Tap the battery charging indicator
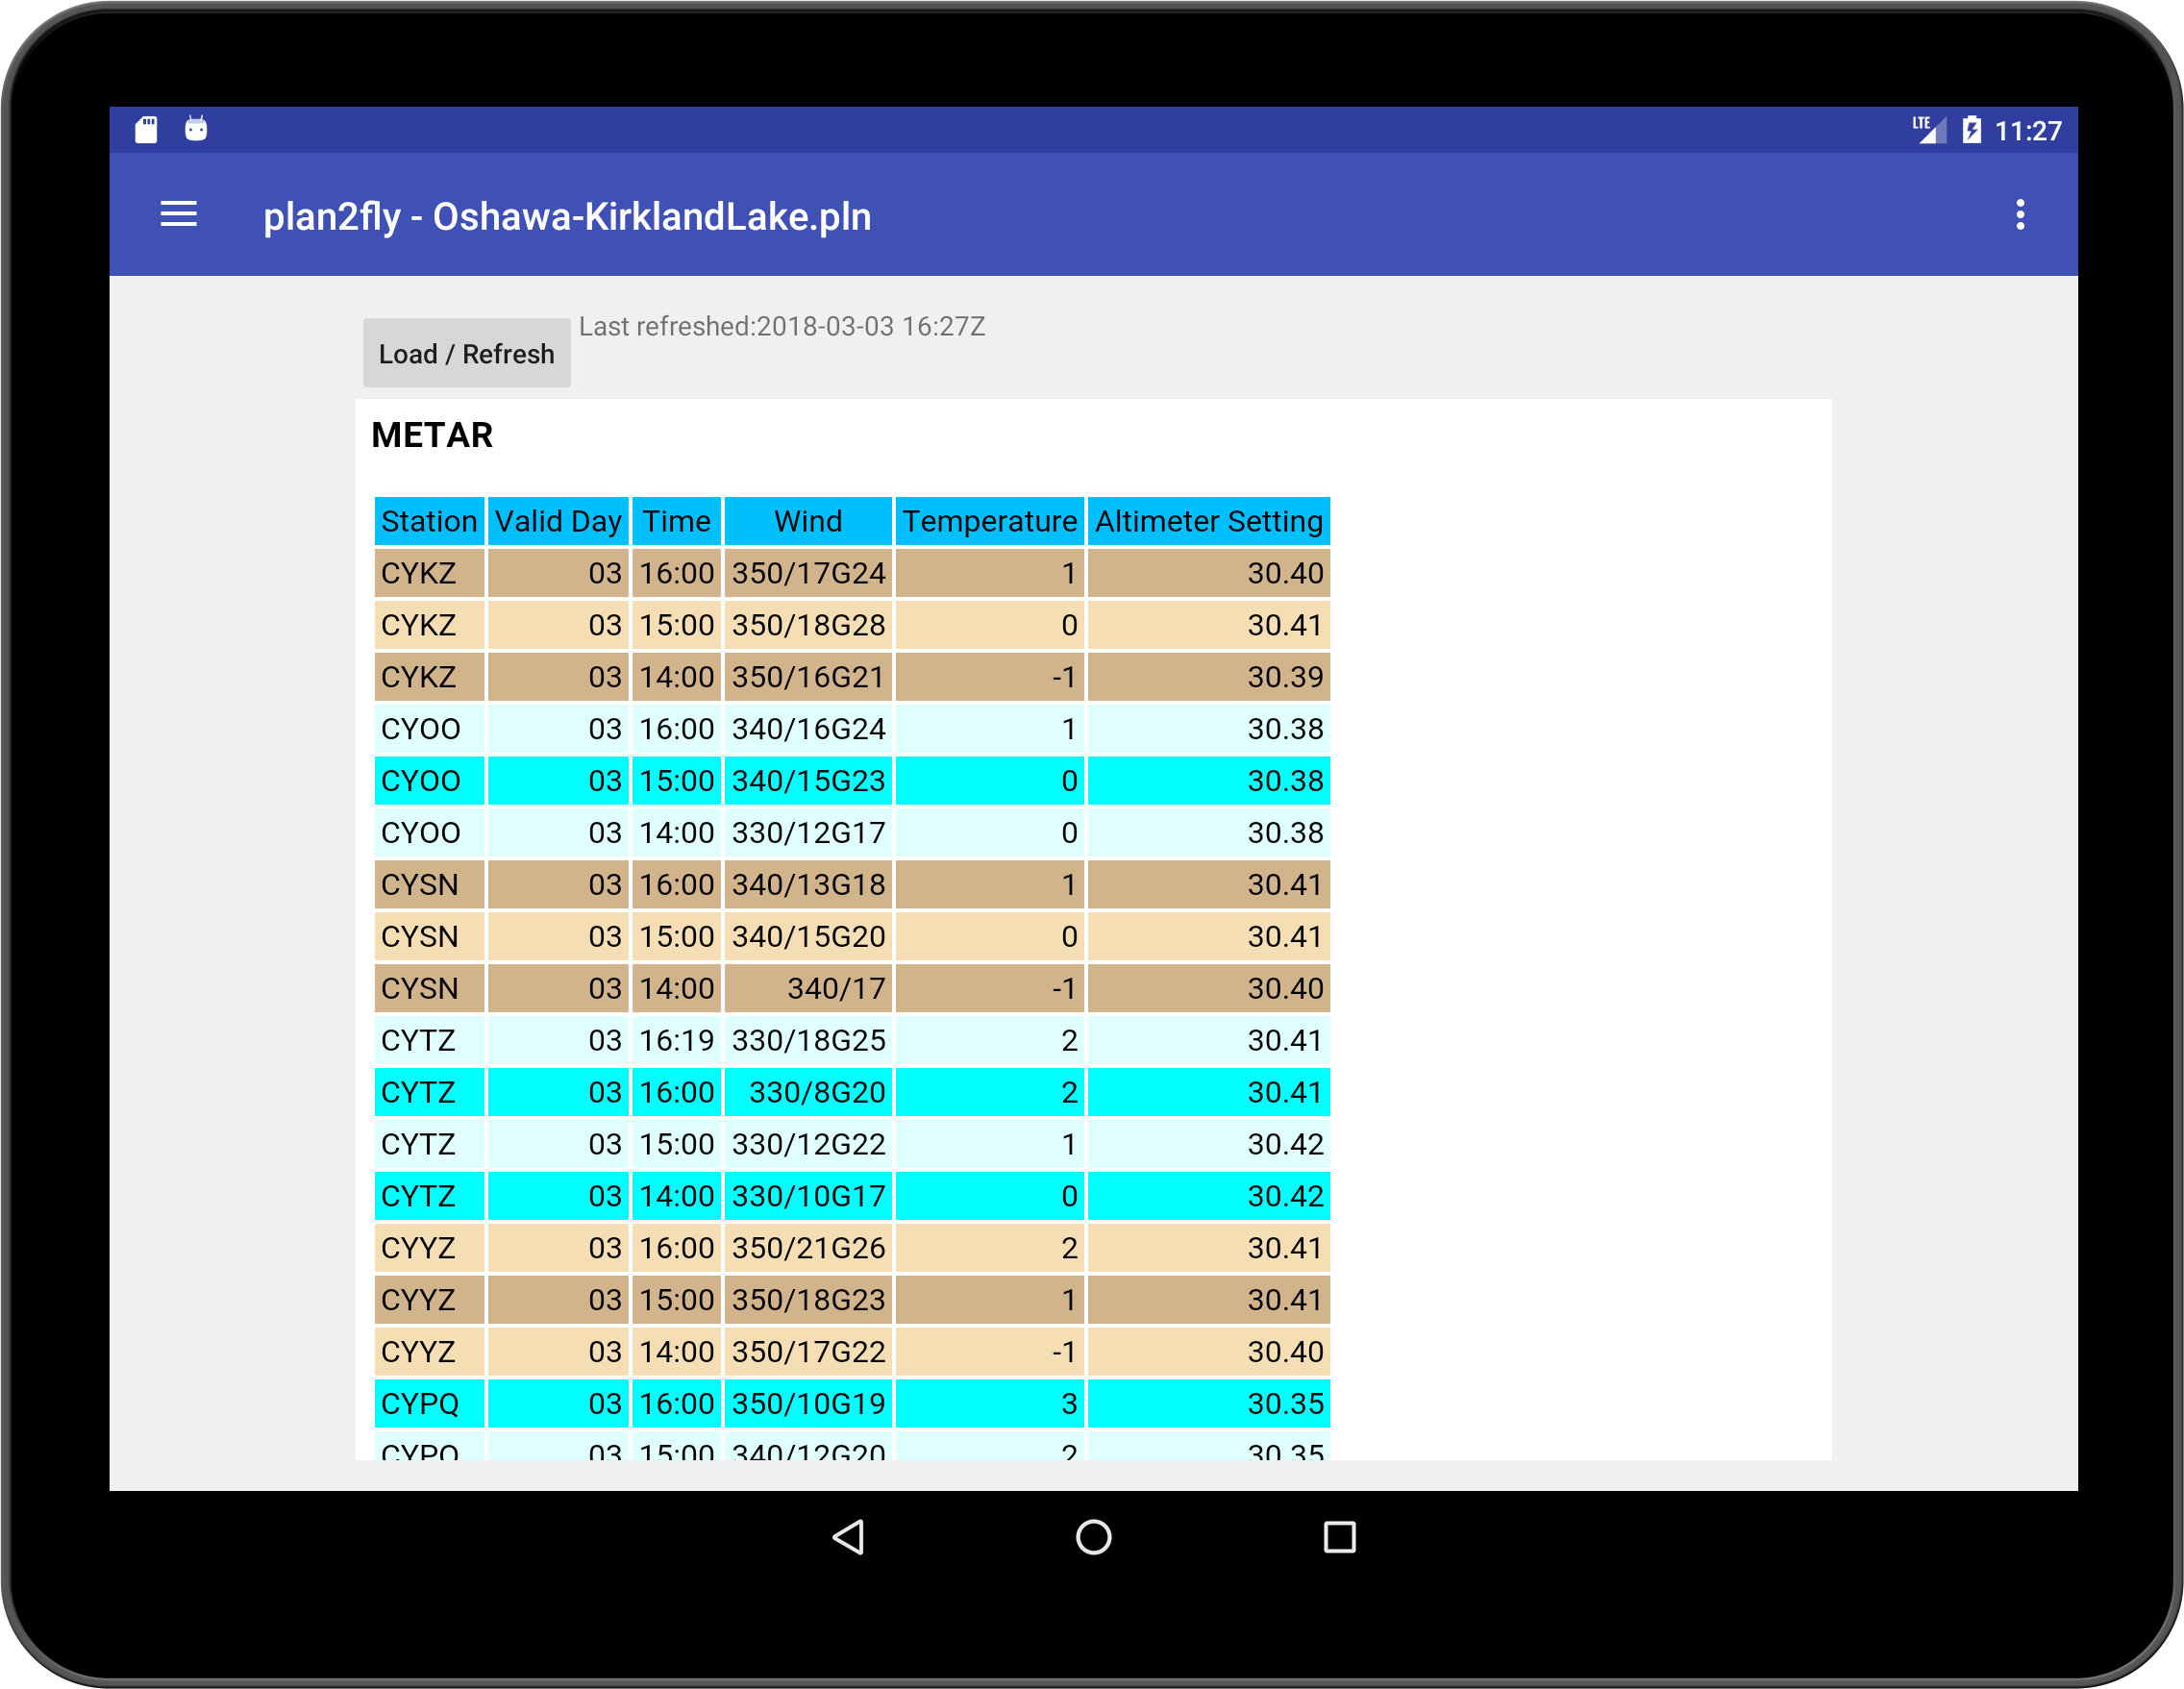 pyautogui.click(x=1971, y=128)
